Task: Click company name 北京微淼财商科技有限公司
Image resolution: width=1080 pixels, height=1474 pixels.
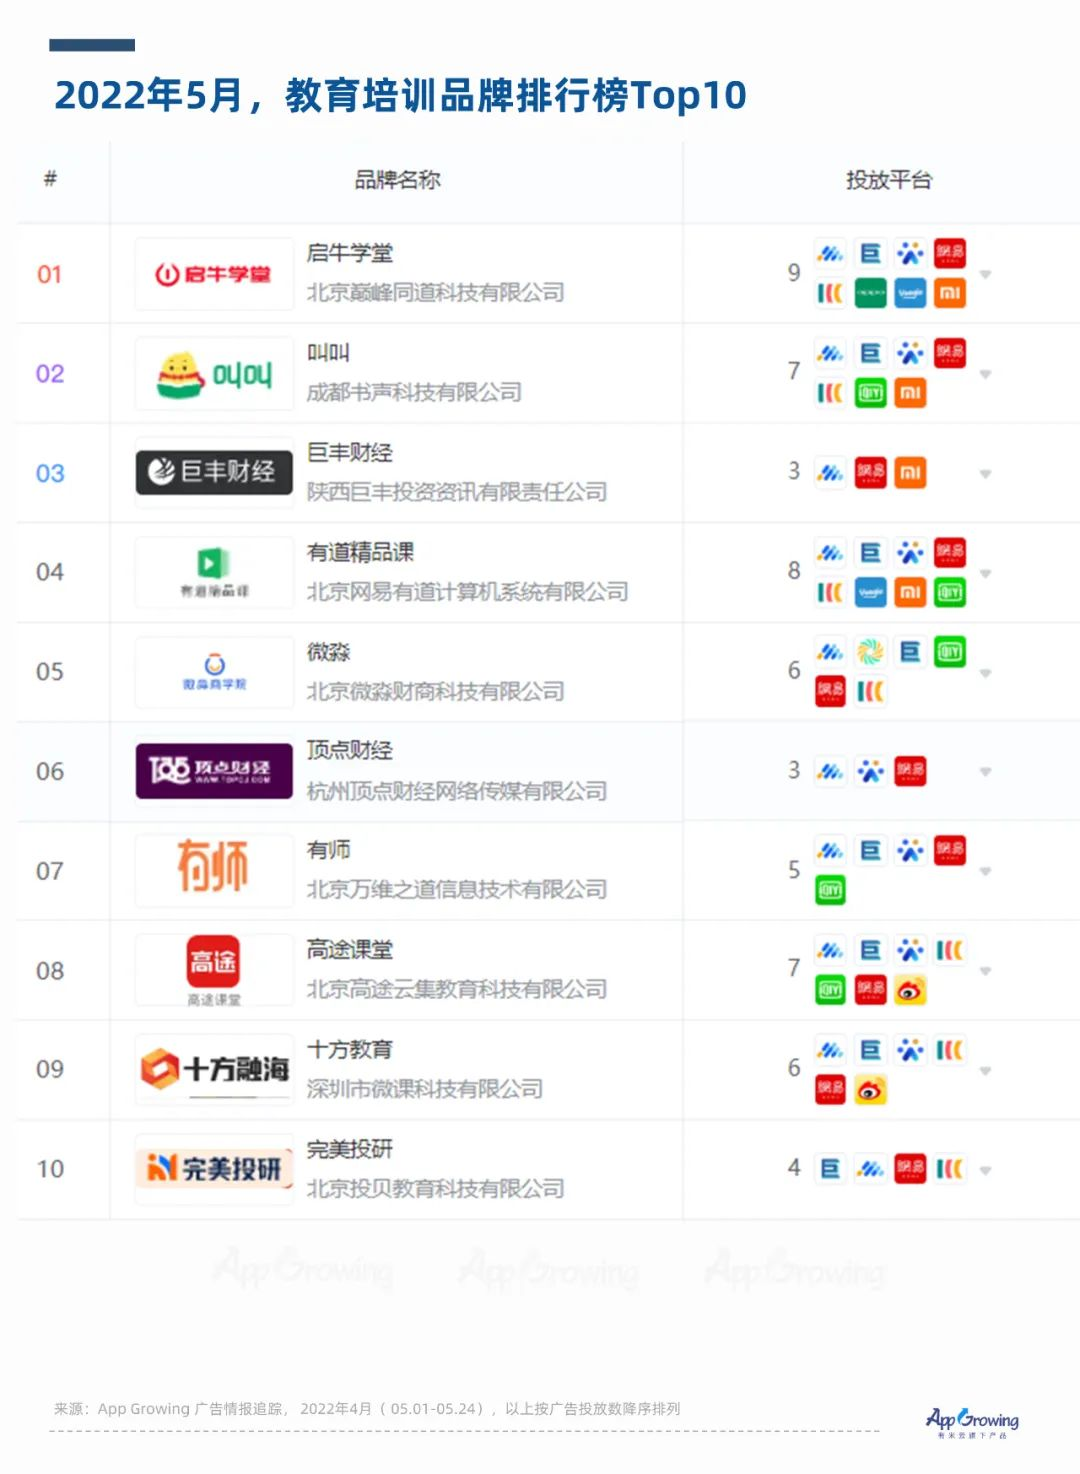Action: point(435,691)
